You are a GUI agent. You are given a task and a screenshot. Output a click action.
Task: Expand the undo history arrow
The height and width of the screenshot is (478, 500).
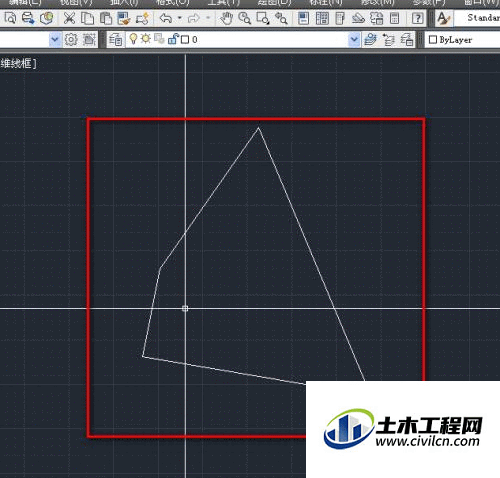point(180,18)
